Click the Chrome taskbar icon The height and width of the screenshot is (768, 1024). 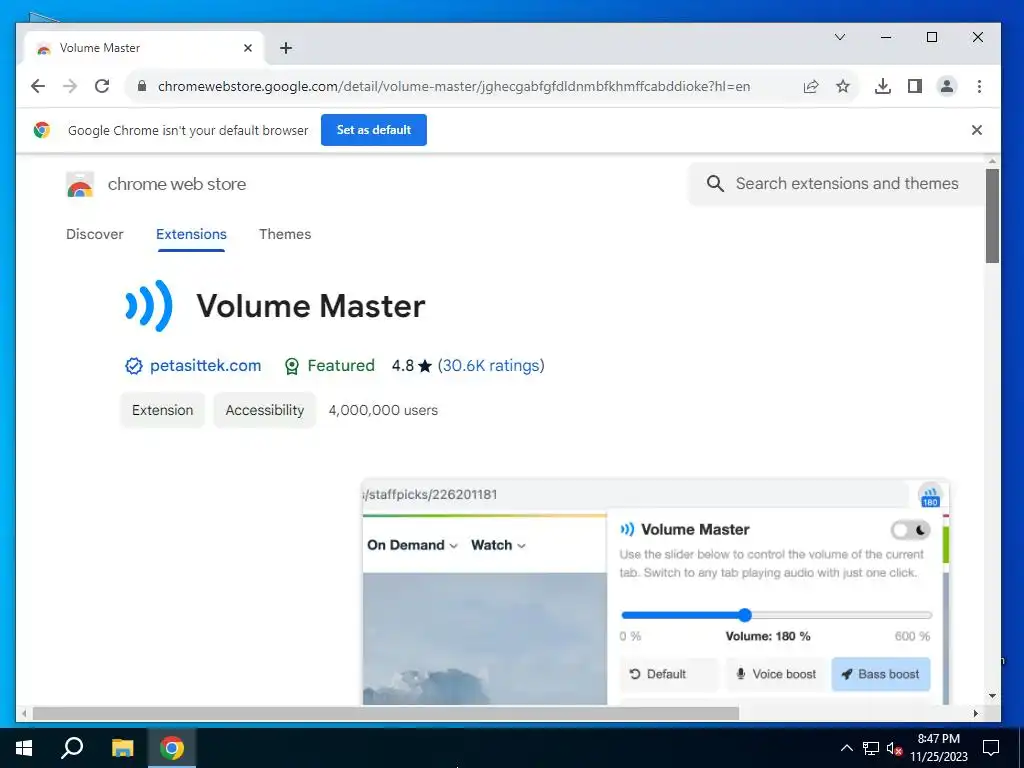point(172,748)
